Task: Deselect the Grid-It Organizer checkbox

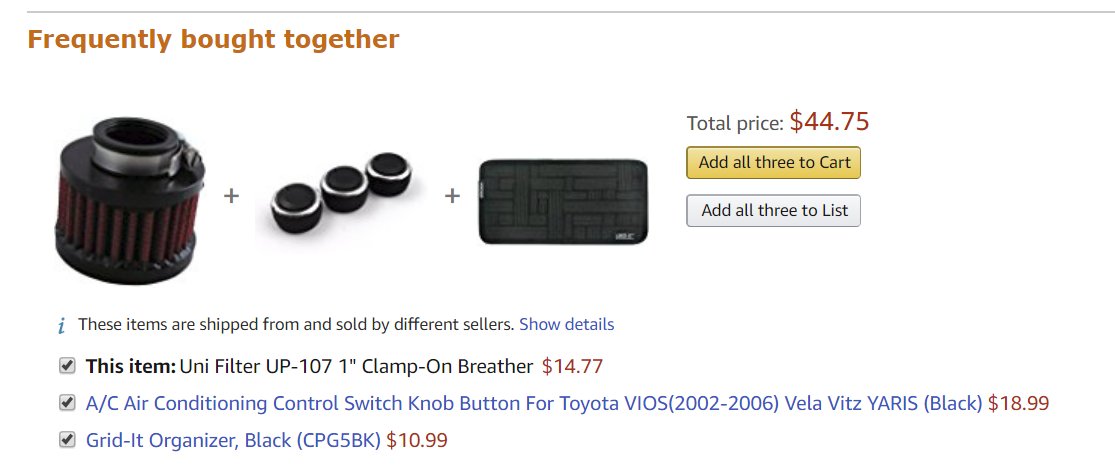Action: 67,440
